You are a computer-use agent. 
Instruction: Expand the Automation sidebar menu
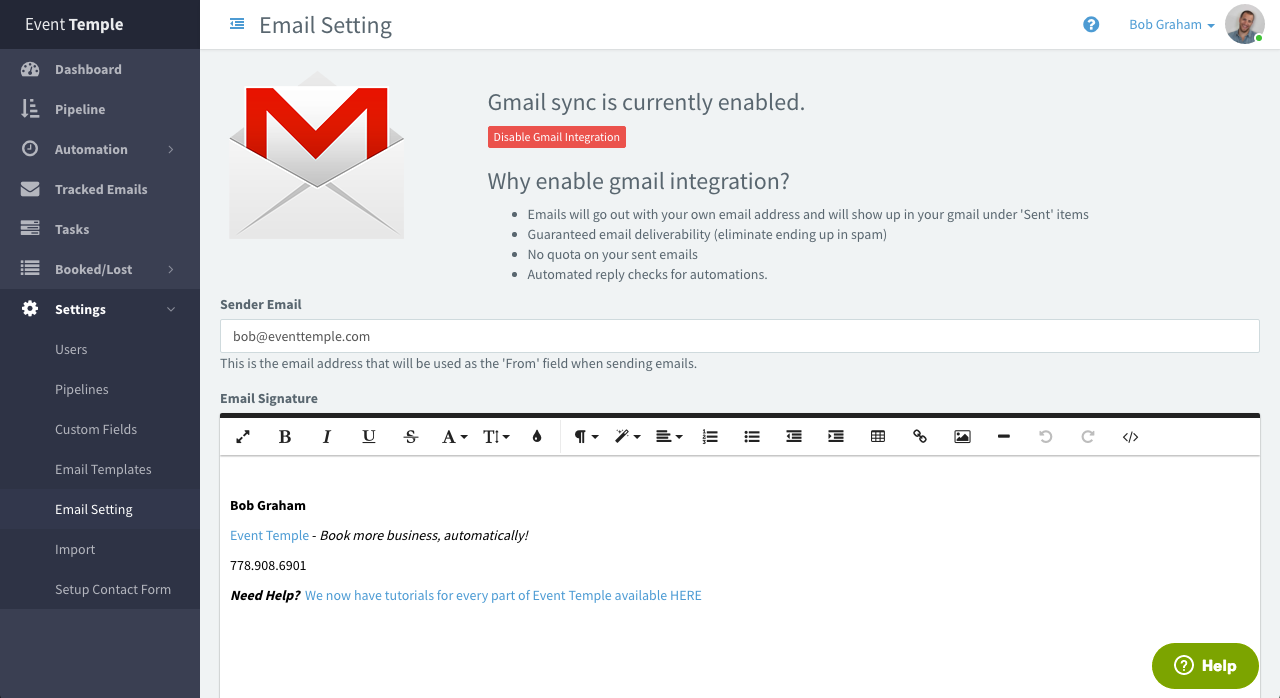(x=100, y=149)
